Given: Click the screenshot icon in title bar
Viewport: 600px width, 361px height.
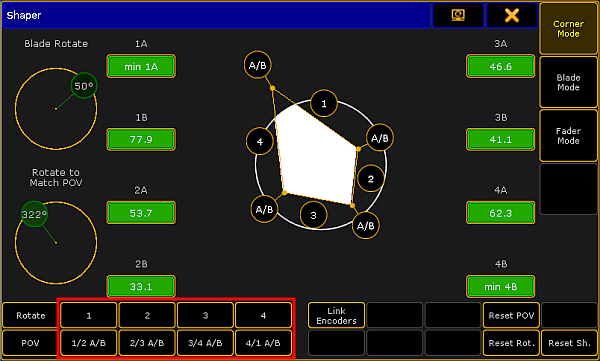Looking at the screenshot, I should tap(458, 15).
